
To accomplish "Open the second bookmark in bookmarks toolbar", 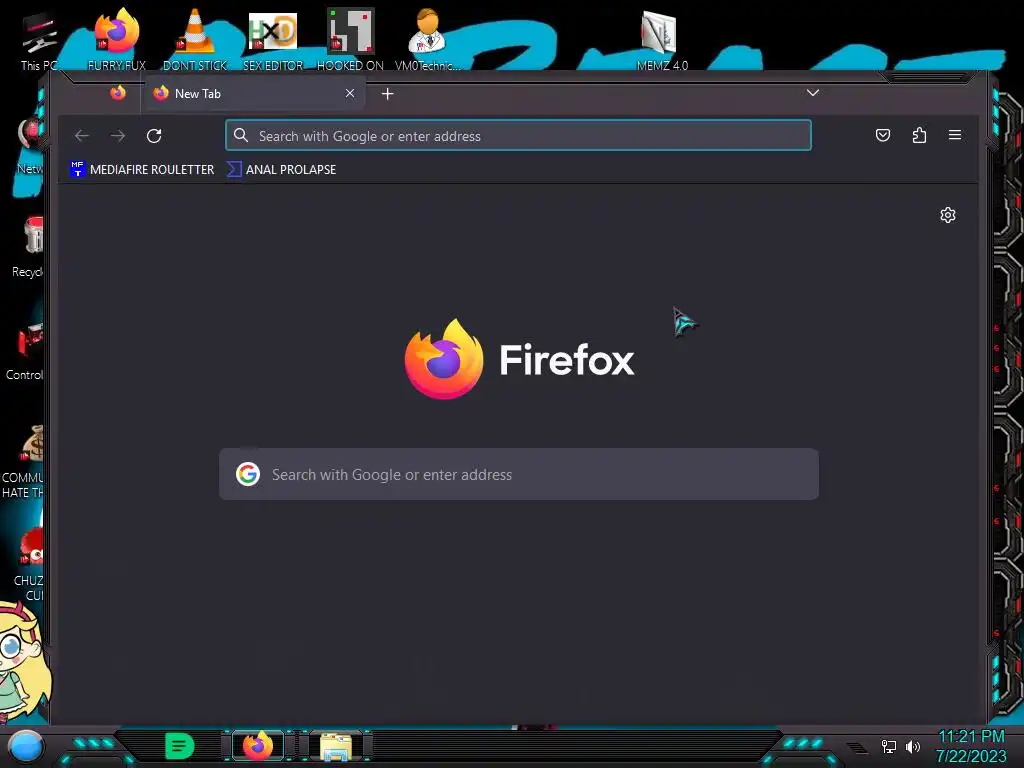I will click(281, 169).
